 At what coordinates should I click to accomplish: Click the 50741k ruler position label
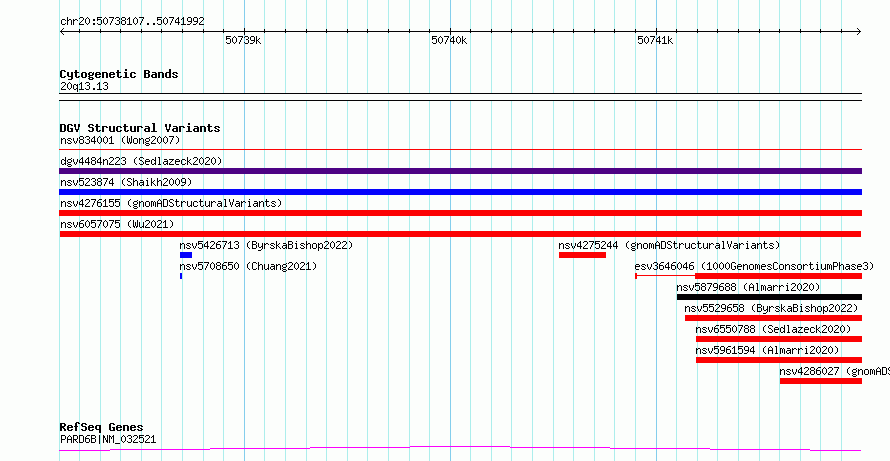[x=655, y=40]
